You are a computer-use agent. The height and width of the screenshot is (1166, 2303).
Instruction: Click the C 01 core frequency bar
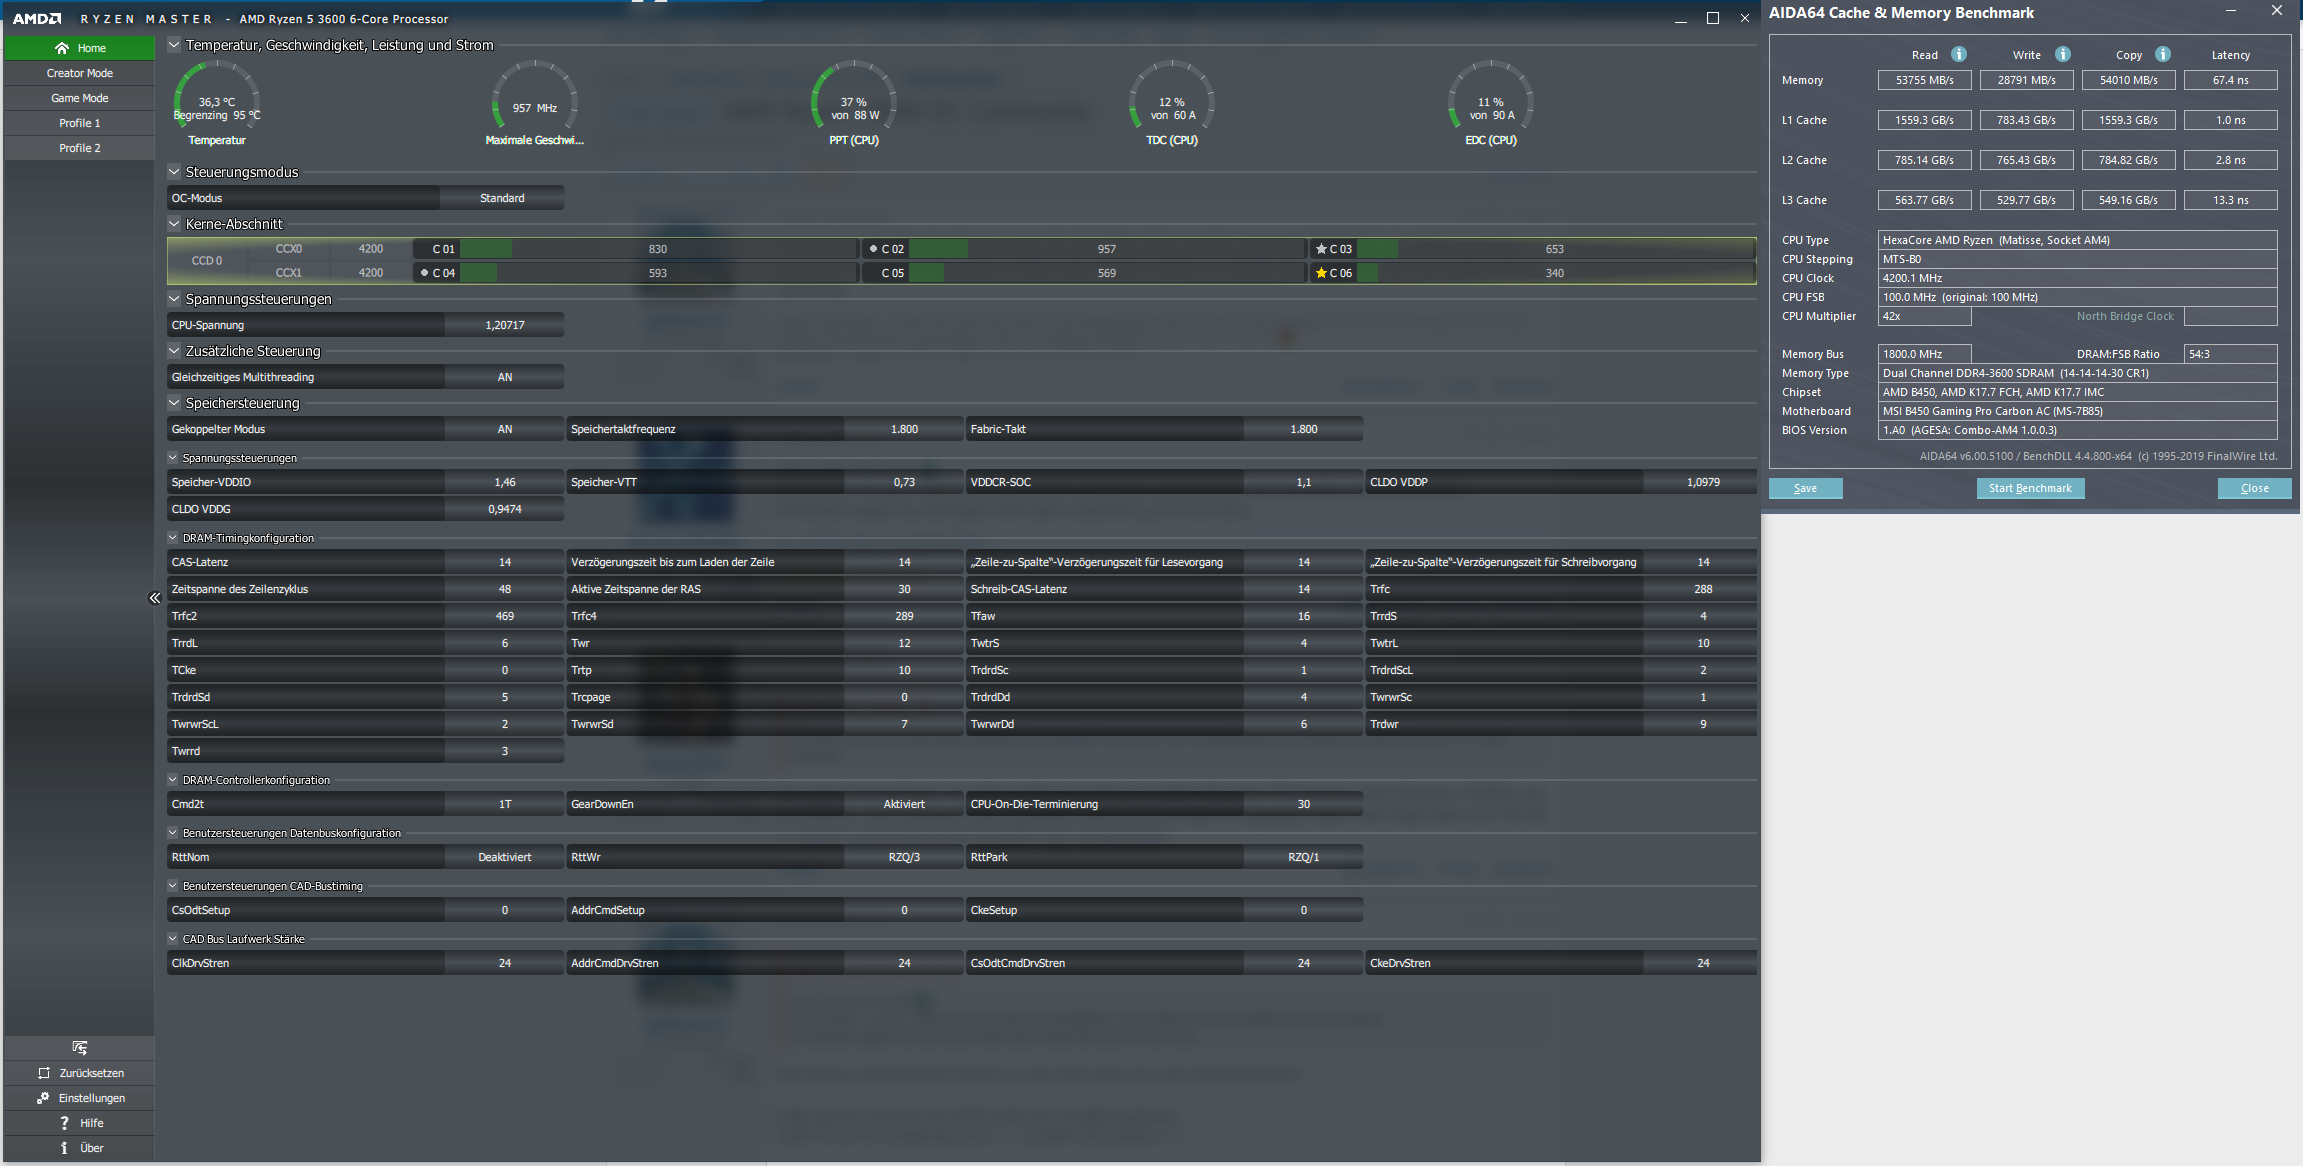click(657, 249)
